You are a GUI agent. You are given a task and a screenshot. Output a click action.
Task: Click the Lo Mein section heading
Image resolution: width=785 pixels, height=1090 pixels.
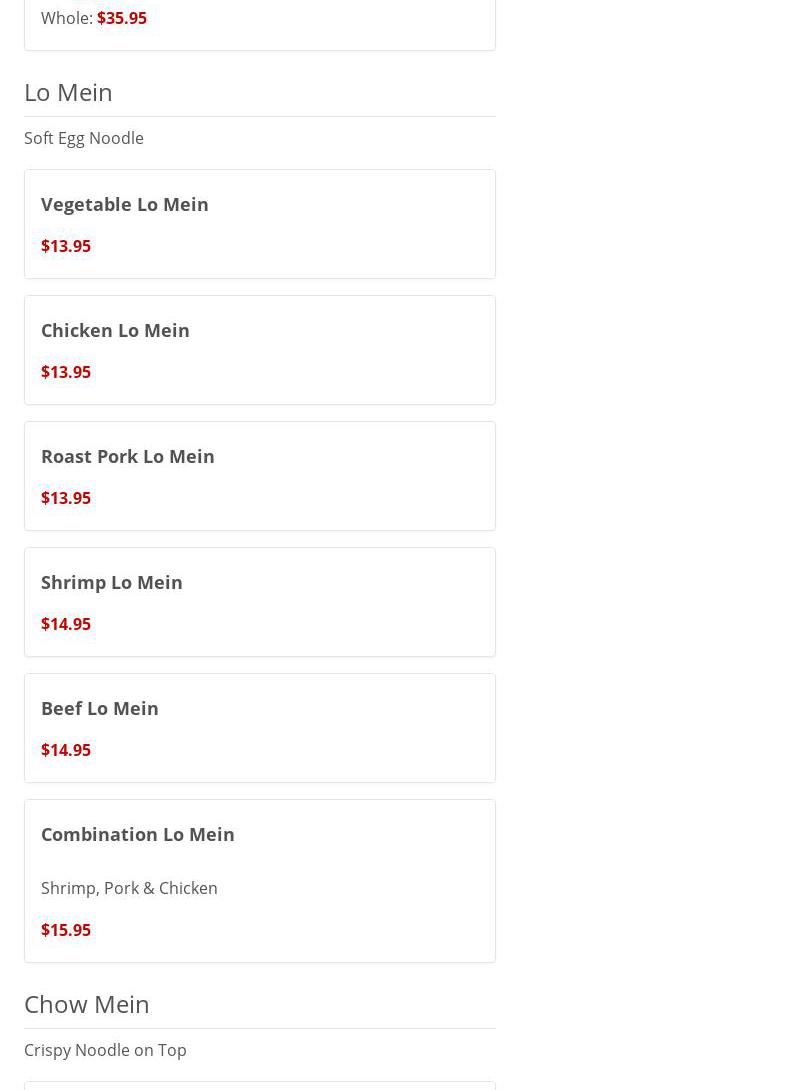click(68, 92)
